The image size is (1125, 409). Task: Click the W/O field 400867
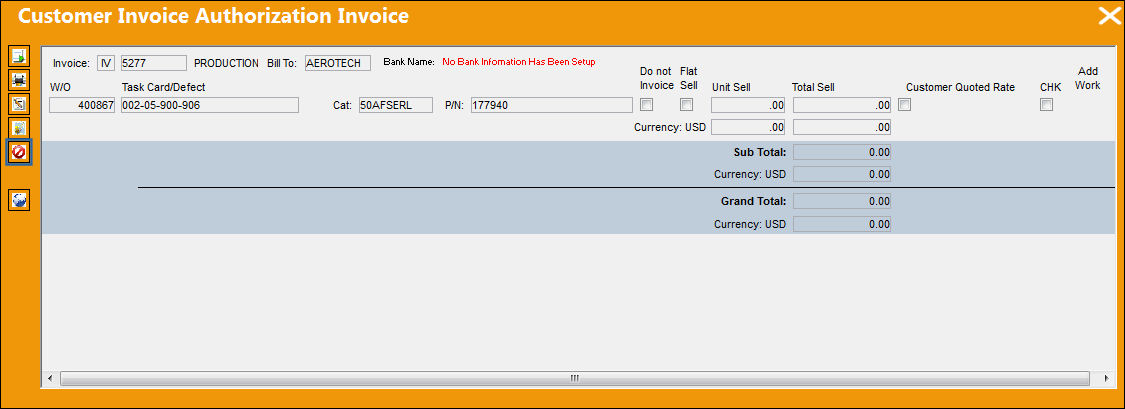[82, 105]
